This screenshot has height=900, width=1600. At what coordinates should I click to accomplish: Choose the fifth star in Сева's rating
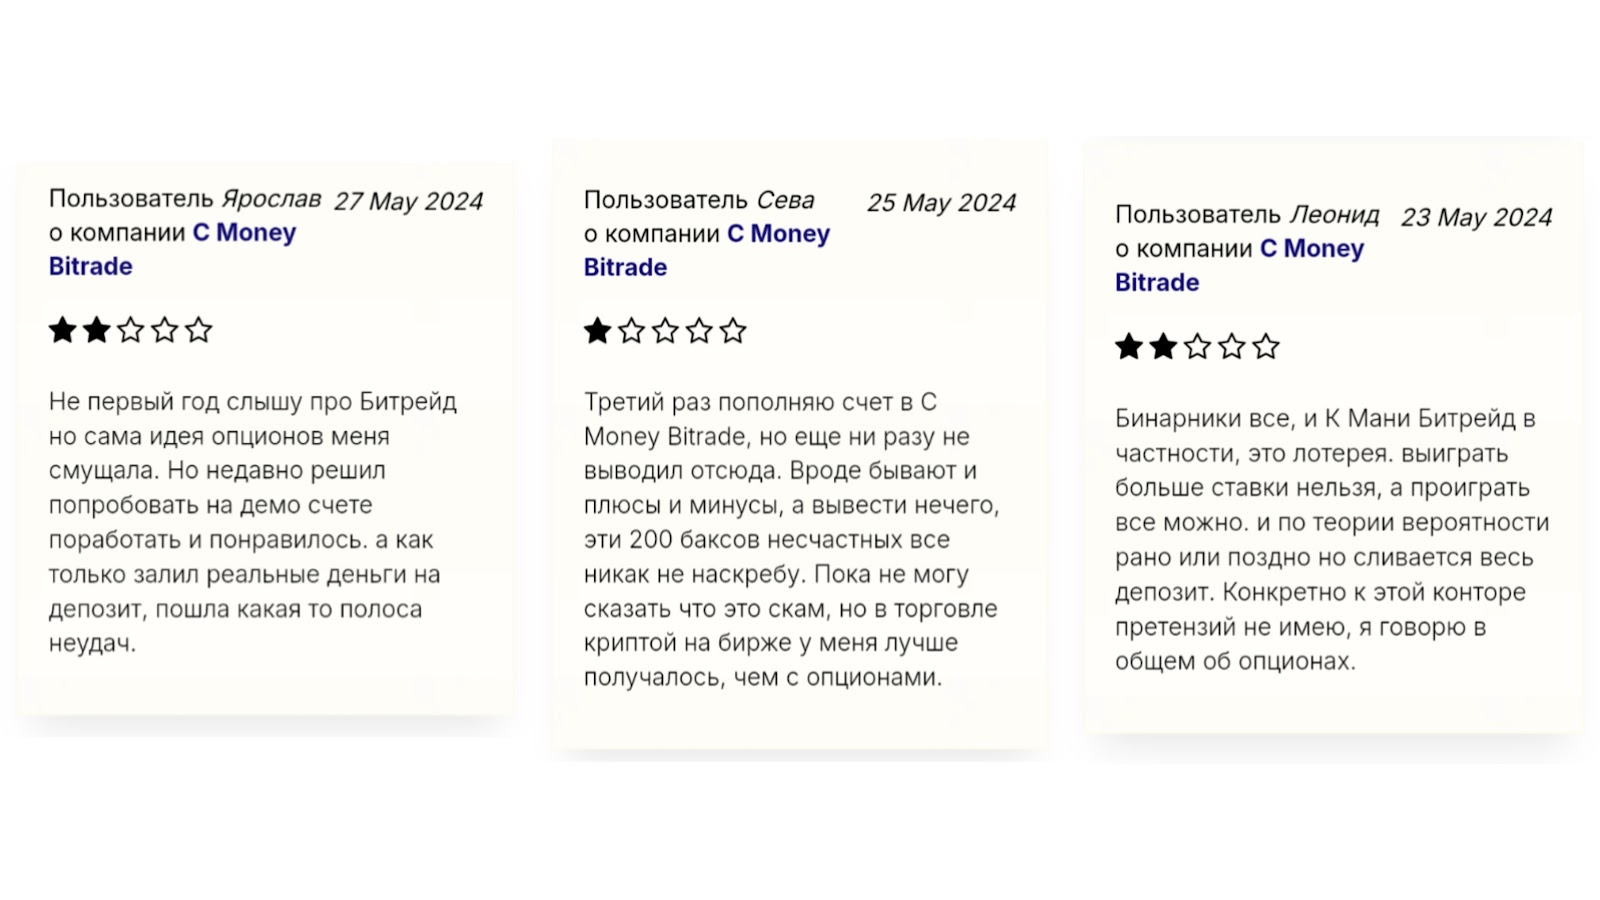click(733, 331)
